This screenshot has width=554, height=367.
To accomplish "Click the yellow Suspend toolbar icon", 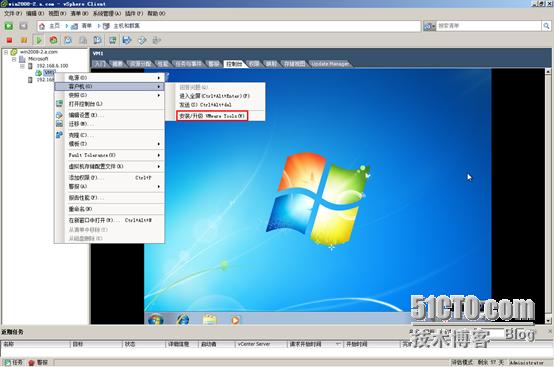I will tap(24, 40).
